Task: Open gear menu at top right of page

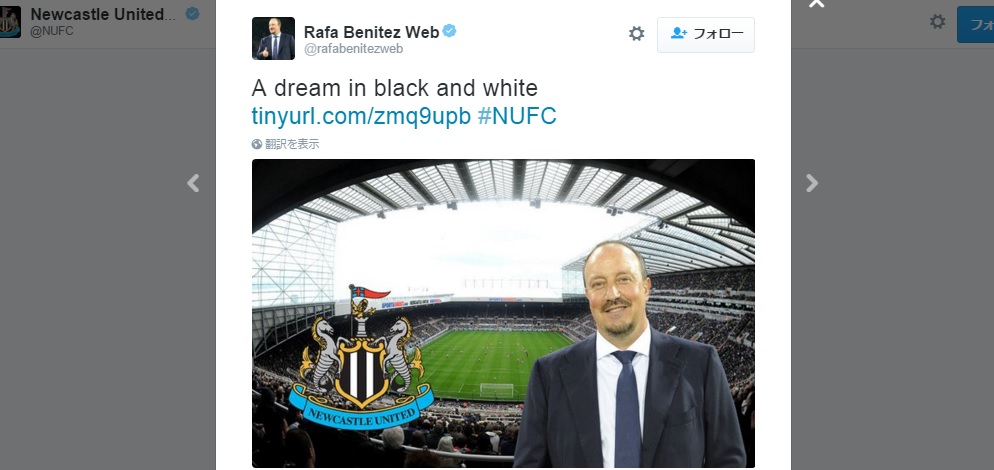Action: [x=938, y=22]
